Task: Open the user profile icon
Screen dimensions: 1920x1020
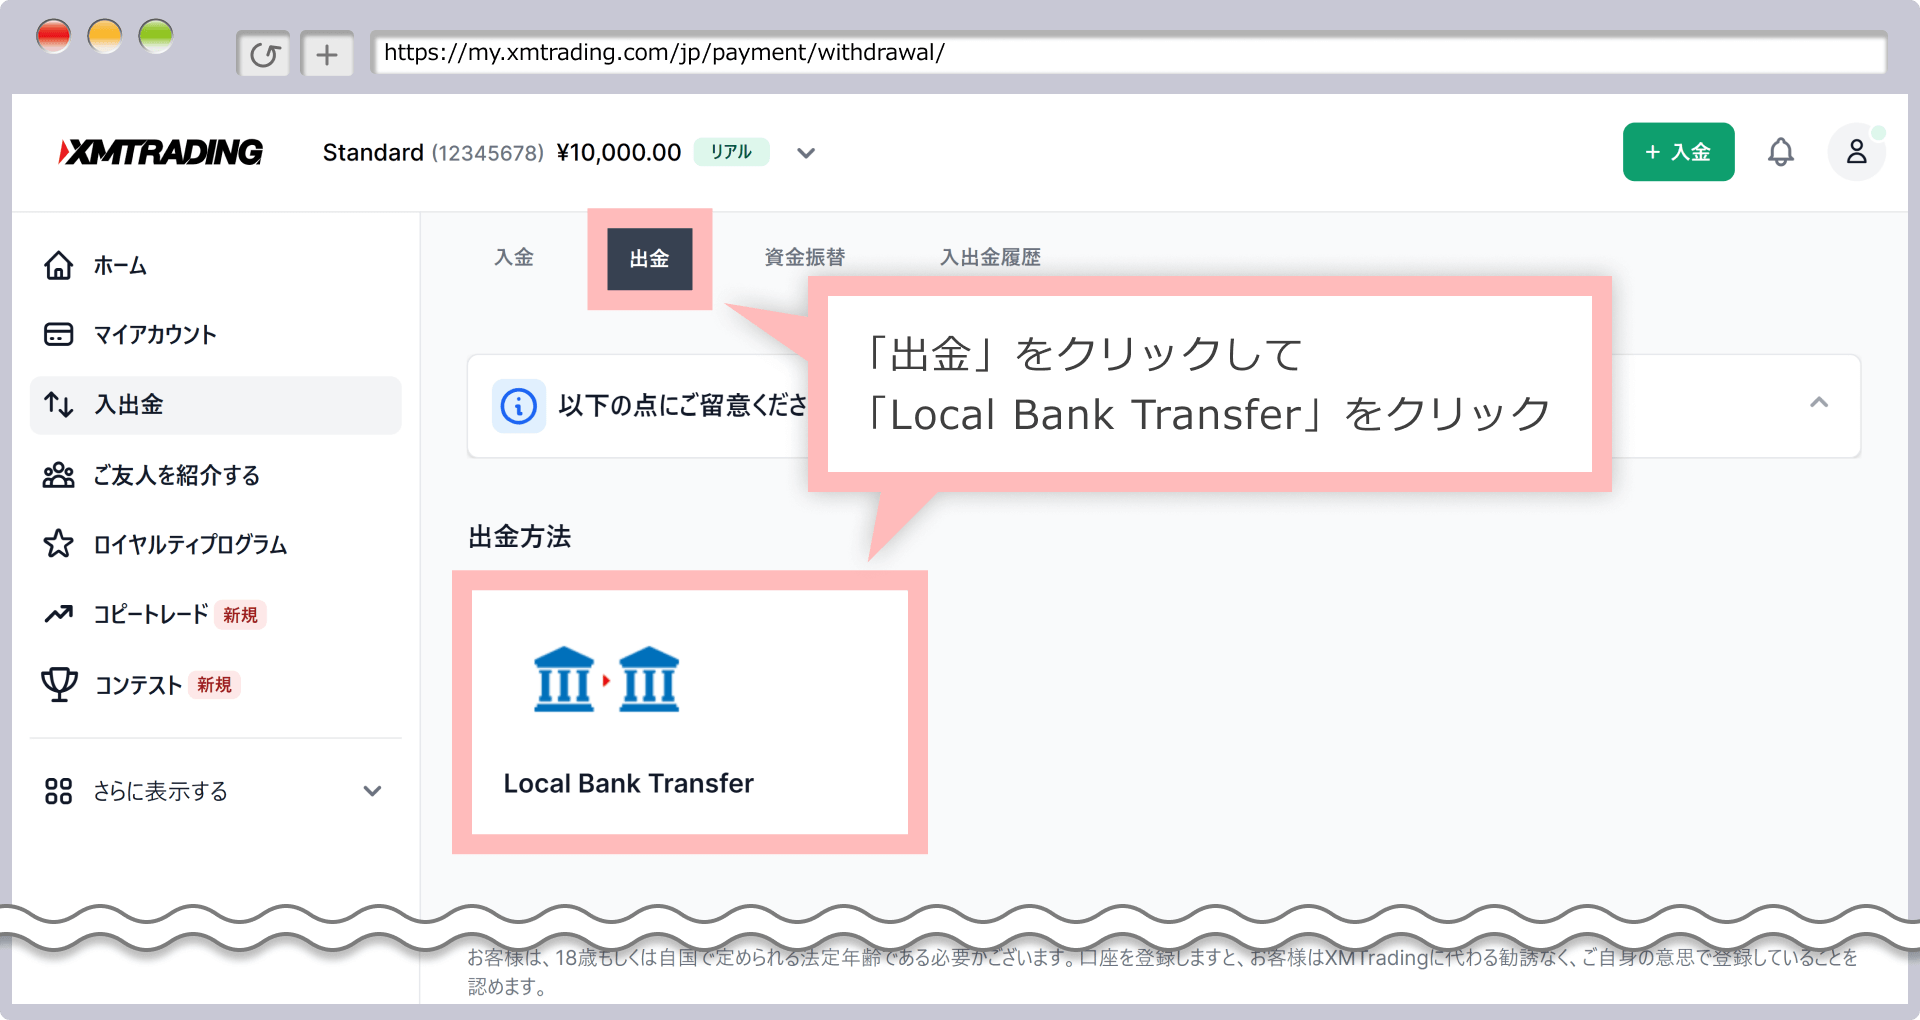Action: pos(1856,152)
